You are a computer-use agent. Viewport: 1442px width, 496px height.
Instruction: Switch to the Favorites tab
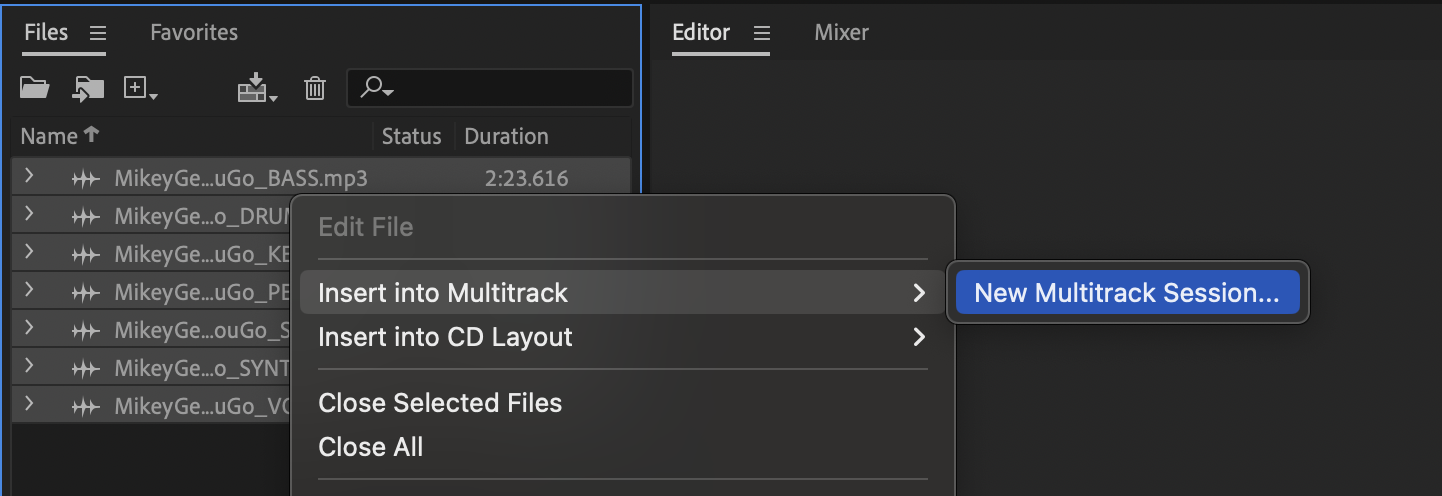click(x=194, y=32)
